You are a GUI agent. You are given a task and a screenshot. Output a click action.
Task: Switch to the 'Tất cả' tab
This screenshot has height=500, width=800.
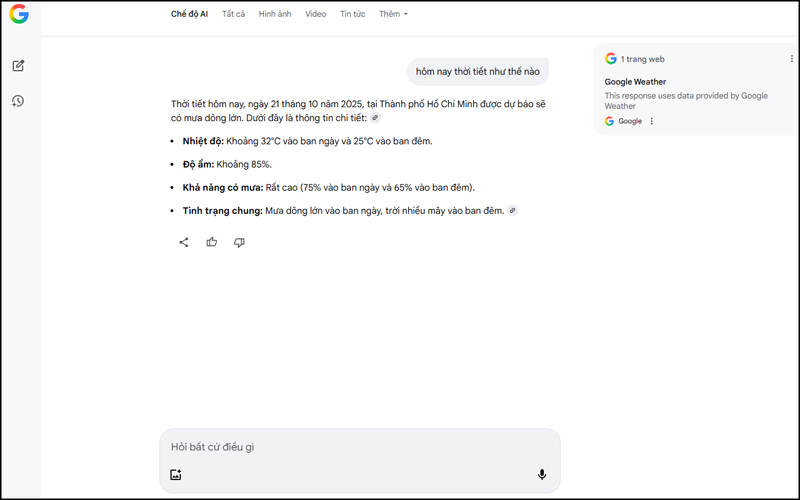click(x=233, y=14)
